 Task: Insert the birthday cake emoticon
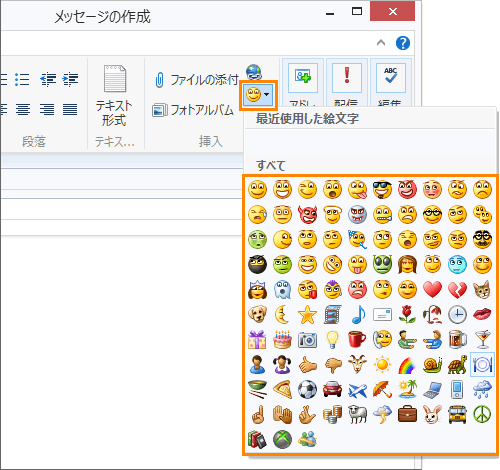coord(282,339)
